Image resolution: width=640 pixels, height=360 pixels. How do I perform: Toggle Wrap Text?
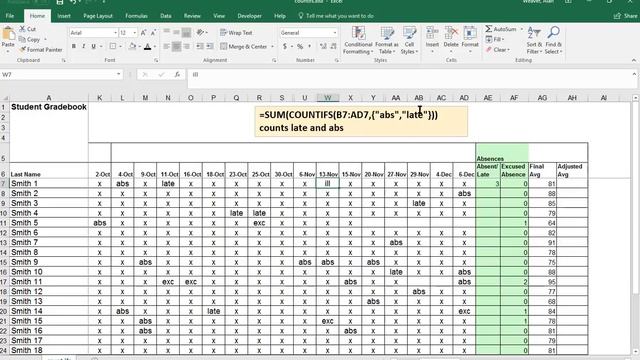236,33
